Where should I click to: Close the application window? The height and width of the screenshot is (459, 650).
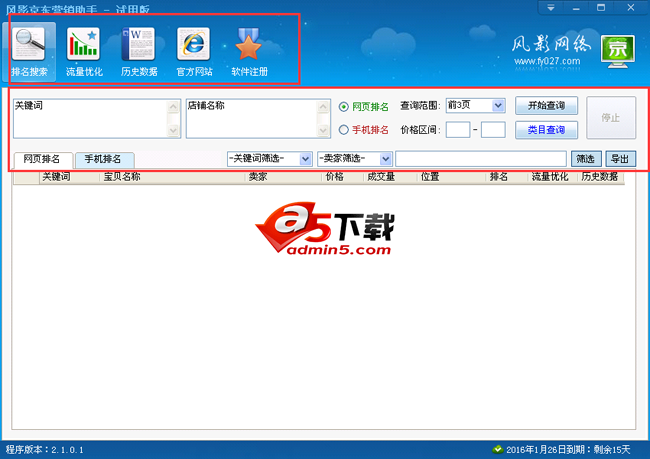pyautogui.click(x=631, y=8)
